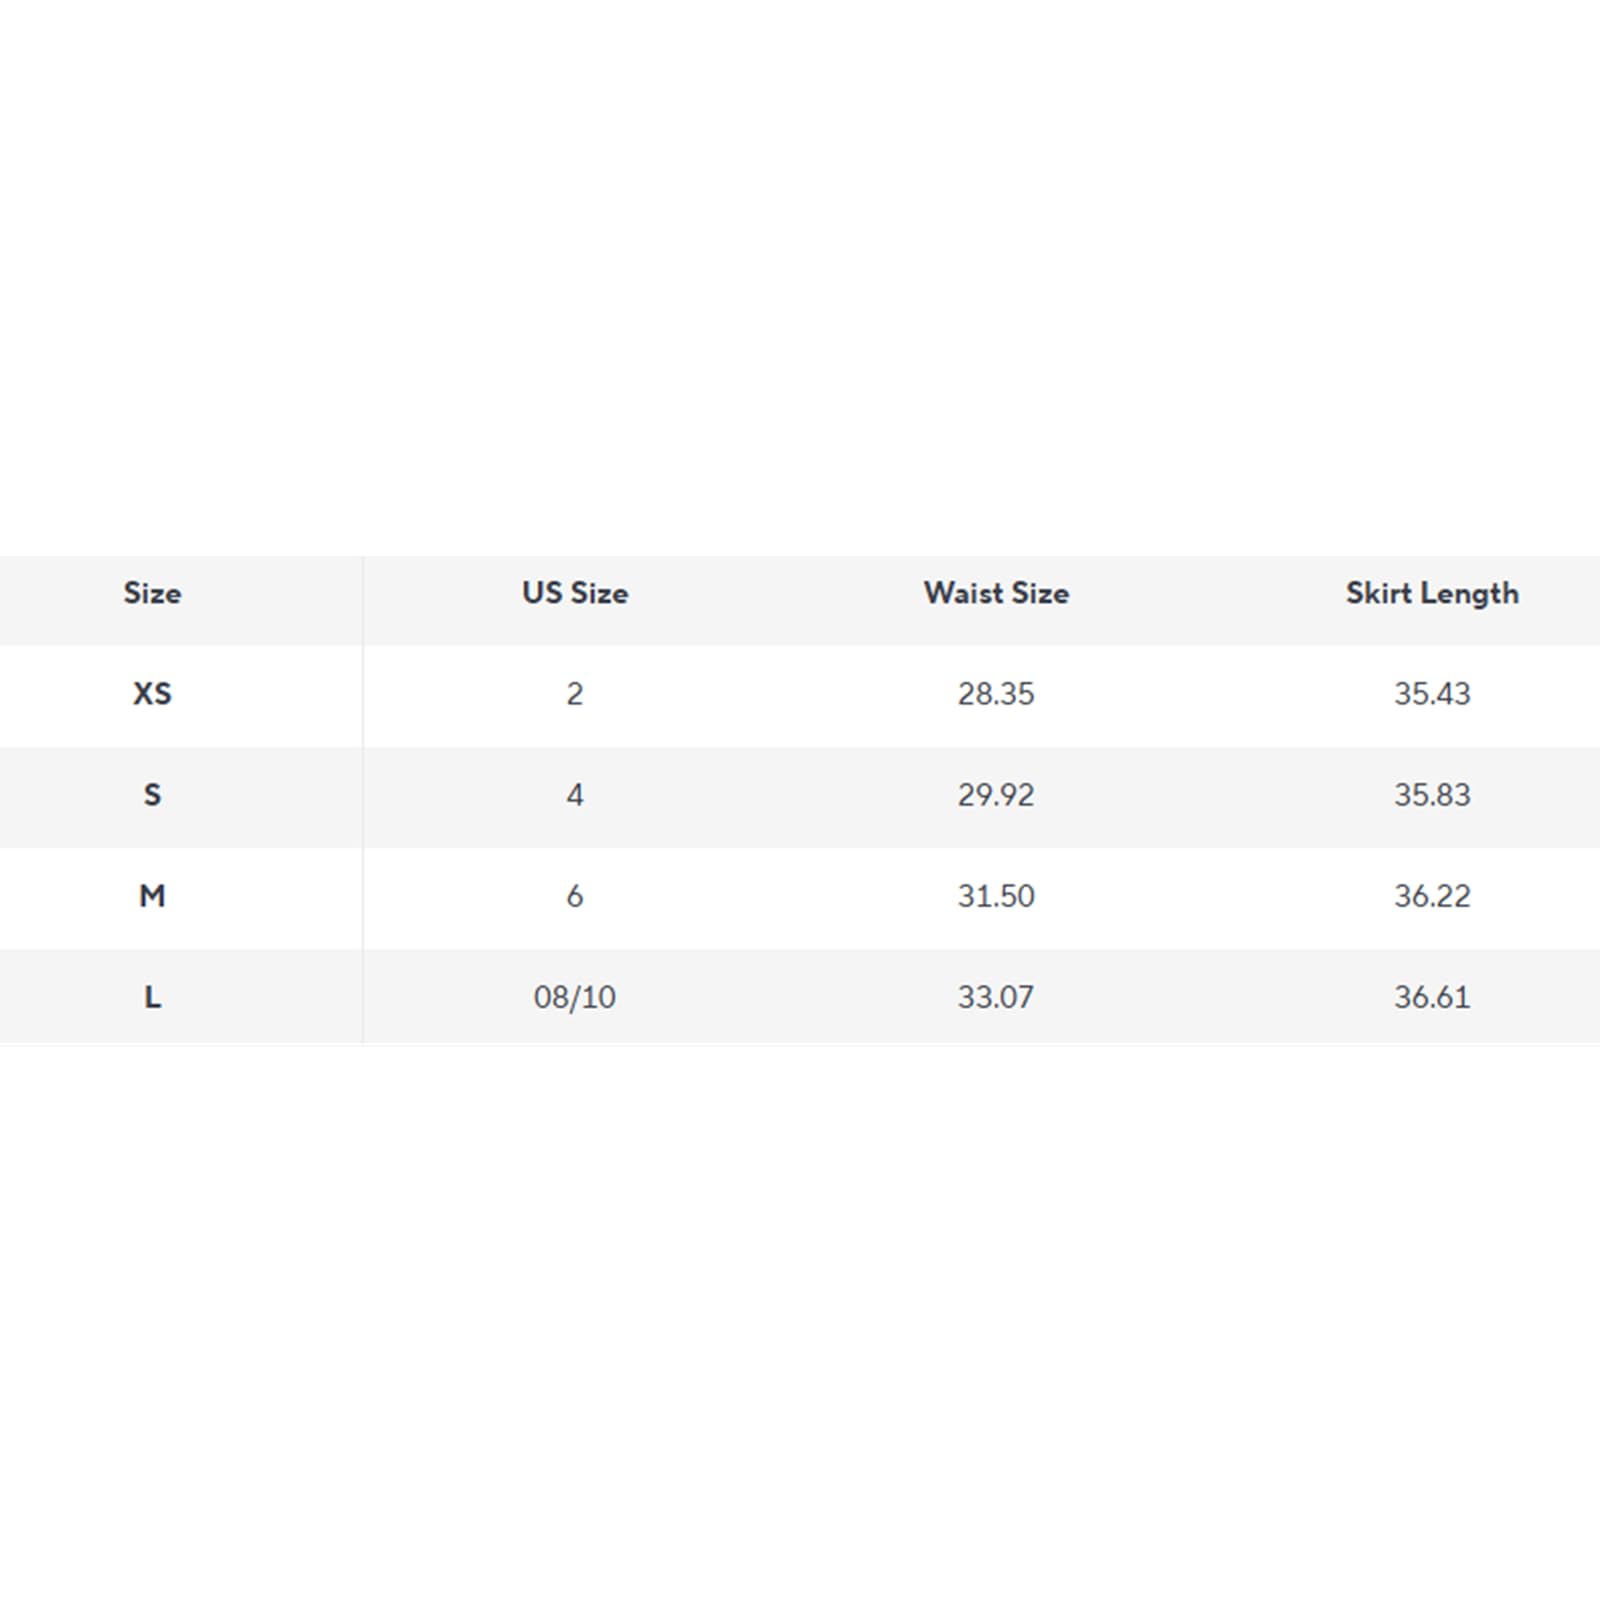Click waist size 33.07 cell

[996, 997]
